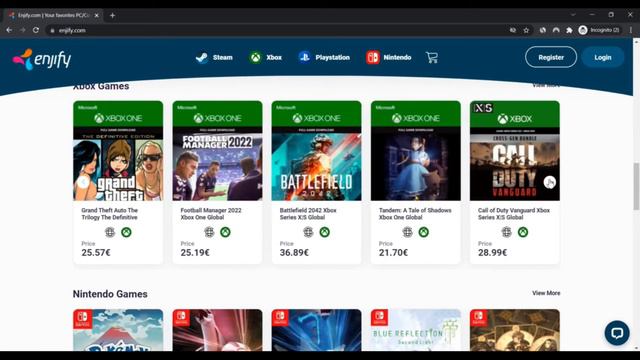Image resolution: width=640 pixels, height=360 pixels.
Task: Click globe region icon under Battlefield 2042
Action: 308,232
